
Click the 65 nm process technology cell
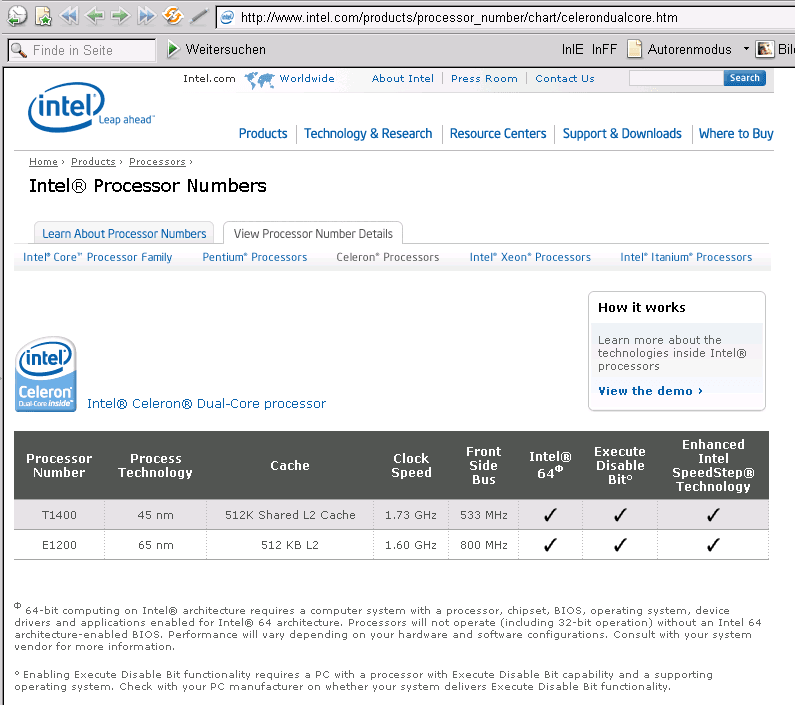coord(156,545)
